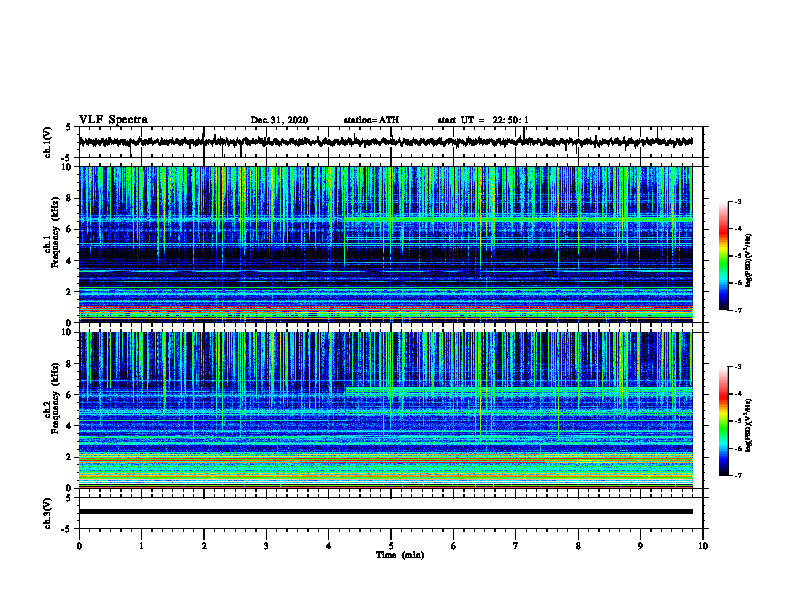Click time axis tick label "1"
This screenshot has width=792, height=612.
[141, 546]
